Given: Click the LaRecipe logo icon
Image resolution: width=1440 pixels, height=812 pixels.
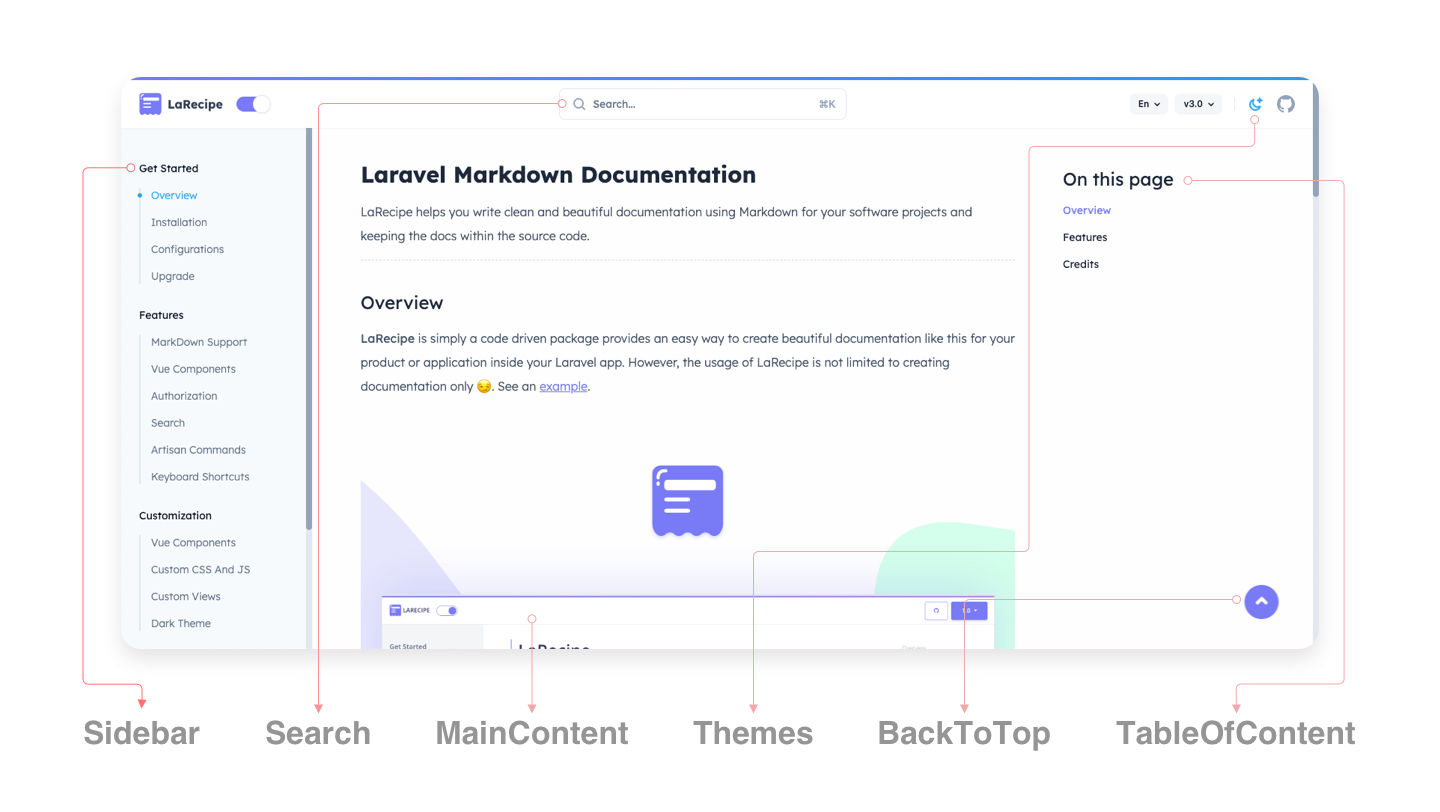Looking at the screenshot, I should click(x=150, y=104).
